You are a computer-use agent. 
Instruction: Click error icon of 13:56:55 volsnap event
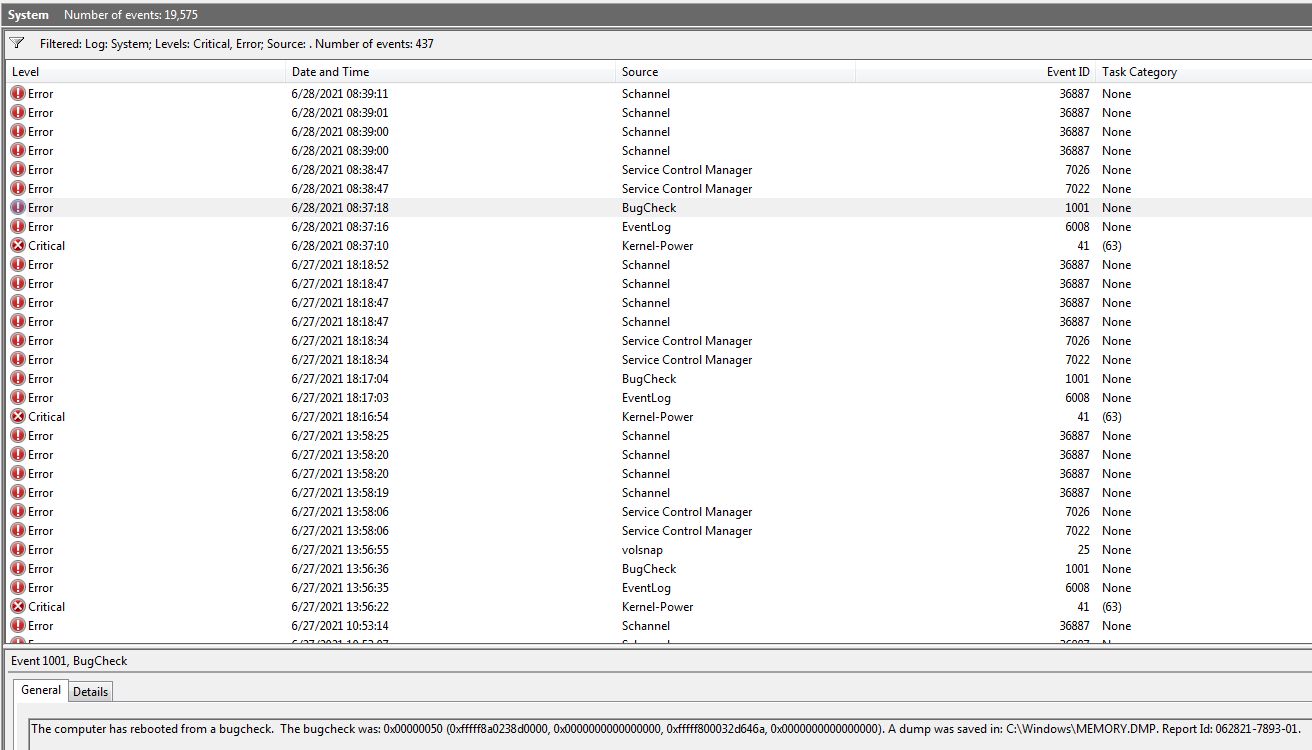click(x=18, y=550)
